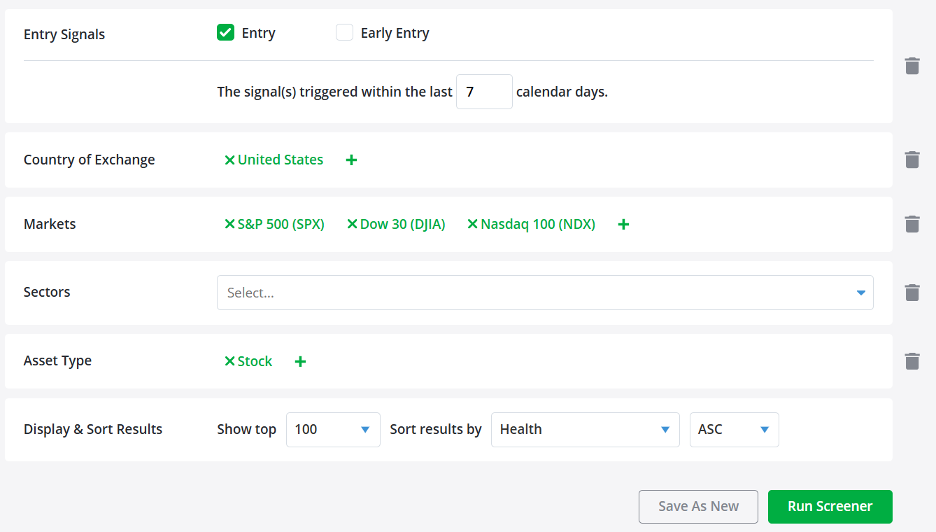The image size is (936, 532).
Task: Delete the Asset Type filter row
Action: 912,361
